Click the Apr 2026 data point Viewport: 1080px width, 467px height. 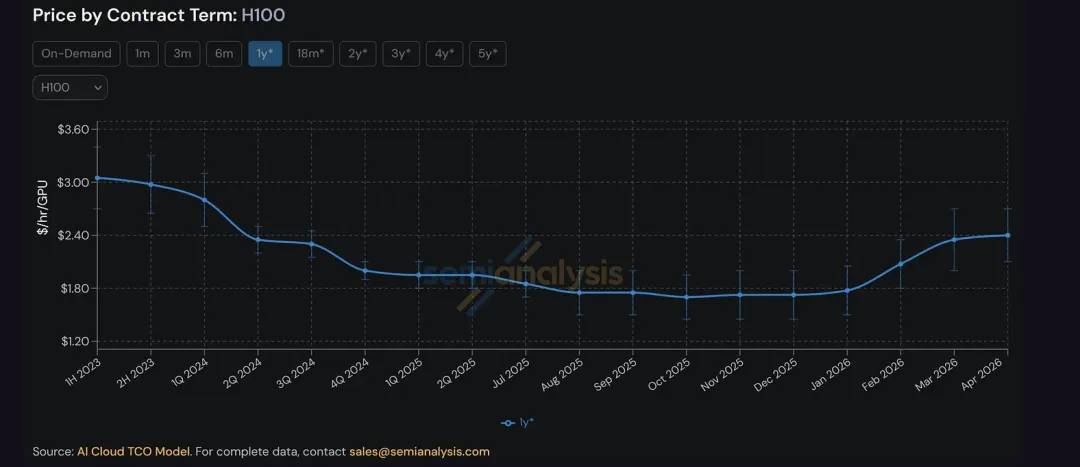[1008, 235]
